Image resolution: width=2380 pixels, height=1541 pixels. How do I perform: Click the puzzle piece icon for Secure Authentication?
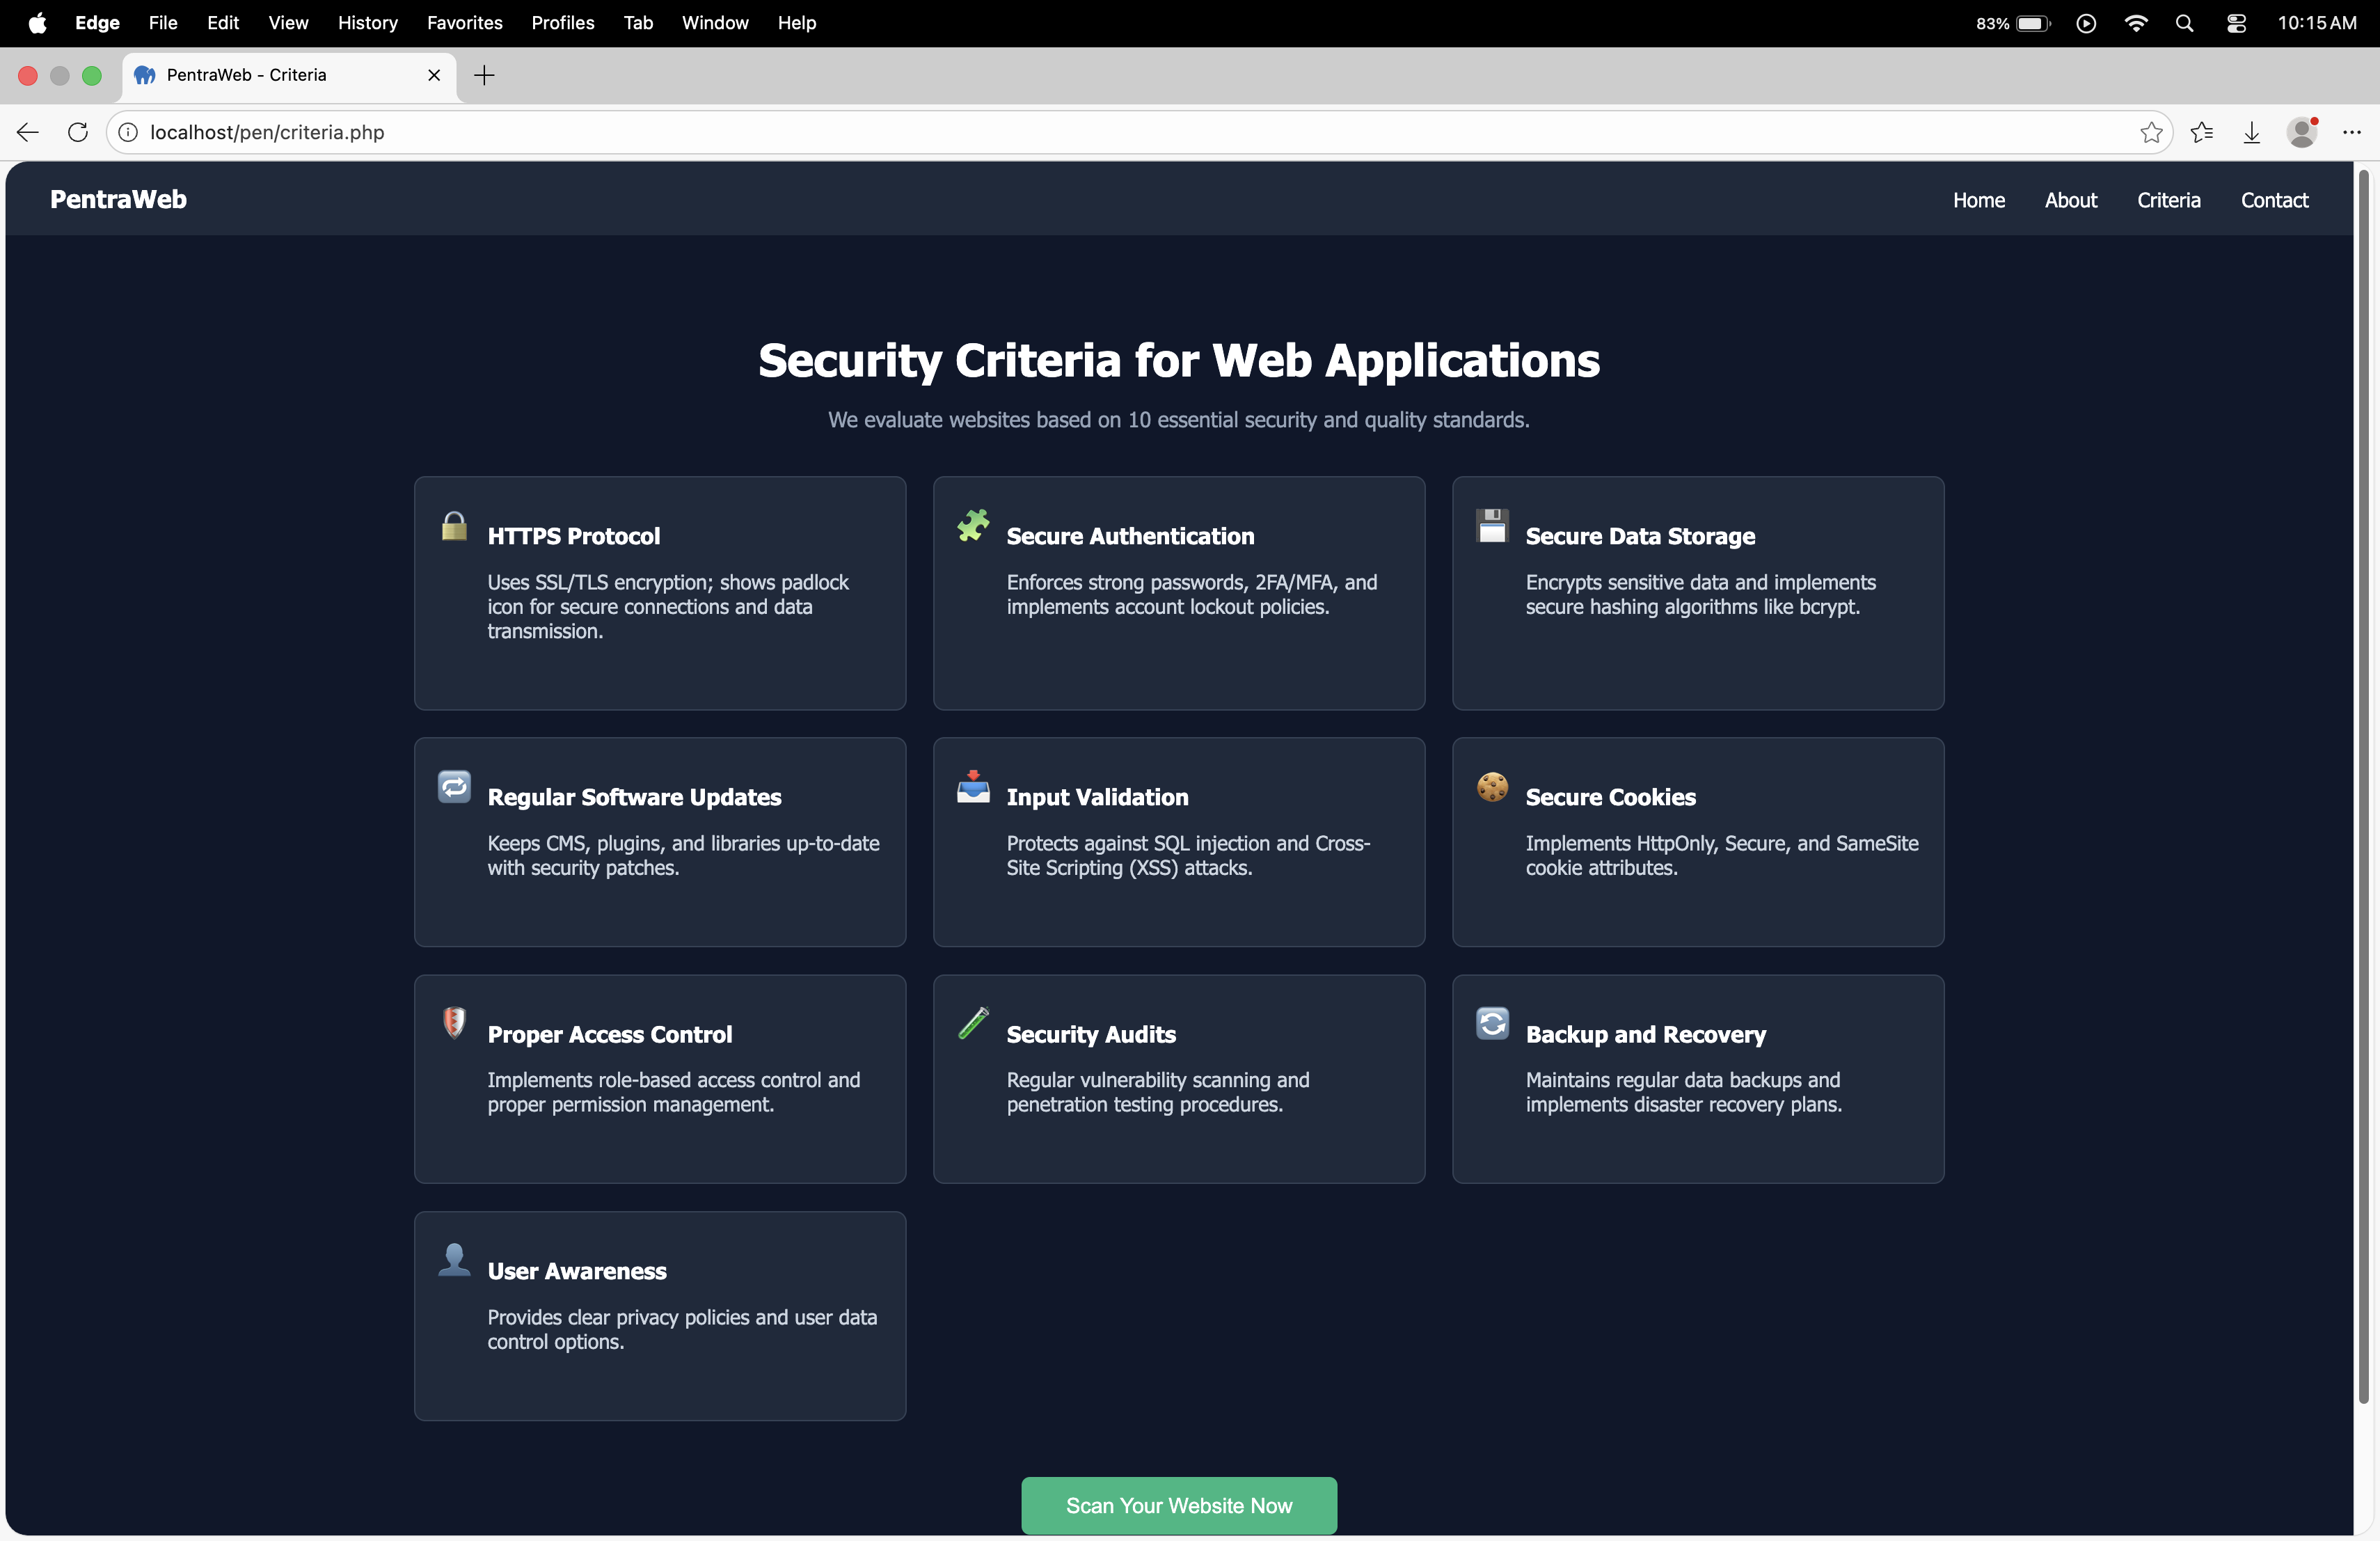[x=972, y=525]
